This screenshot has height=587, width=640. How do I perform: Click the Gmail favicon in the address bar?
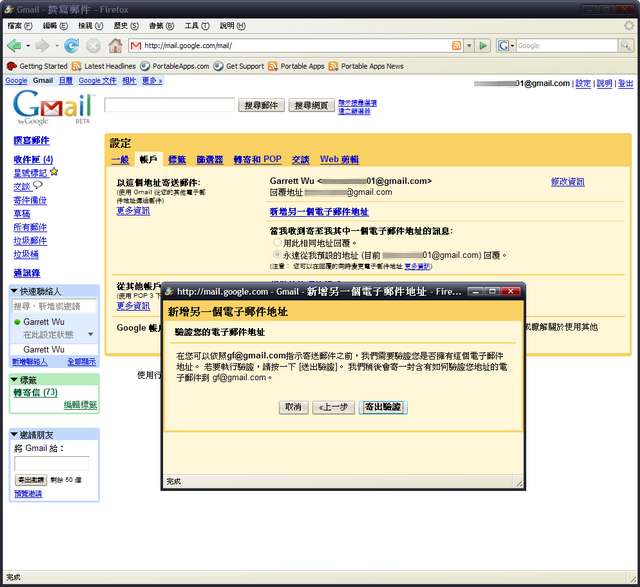click(x=136, y=46)
